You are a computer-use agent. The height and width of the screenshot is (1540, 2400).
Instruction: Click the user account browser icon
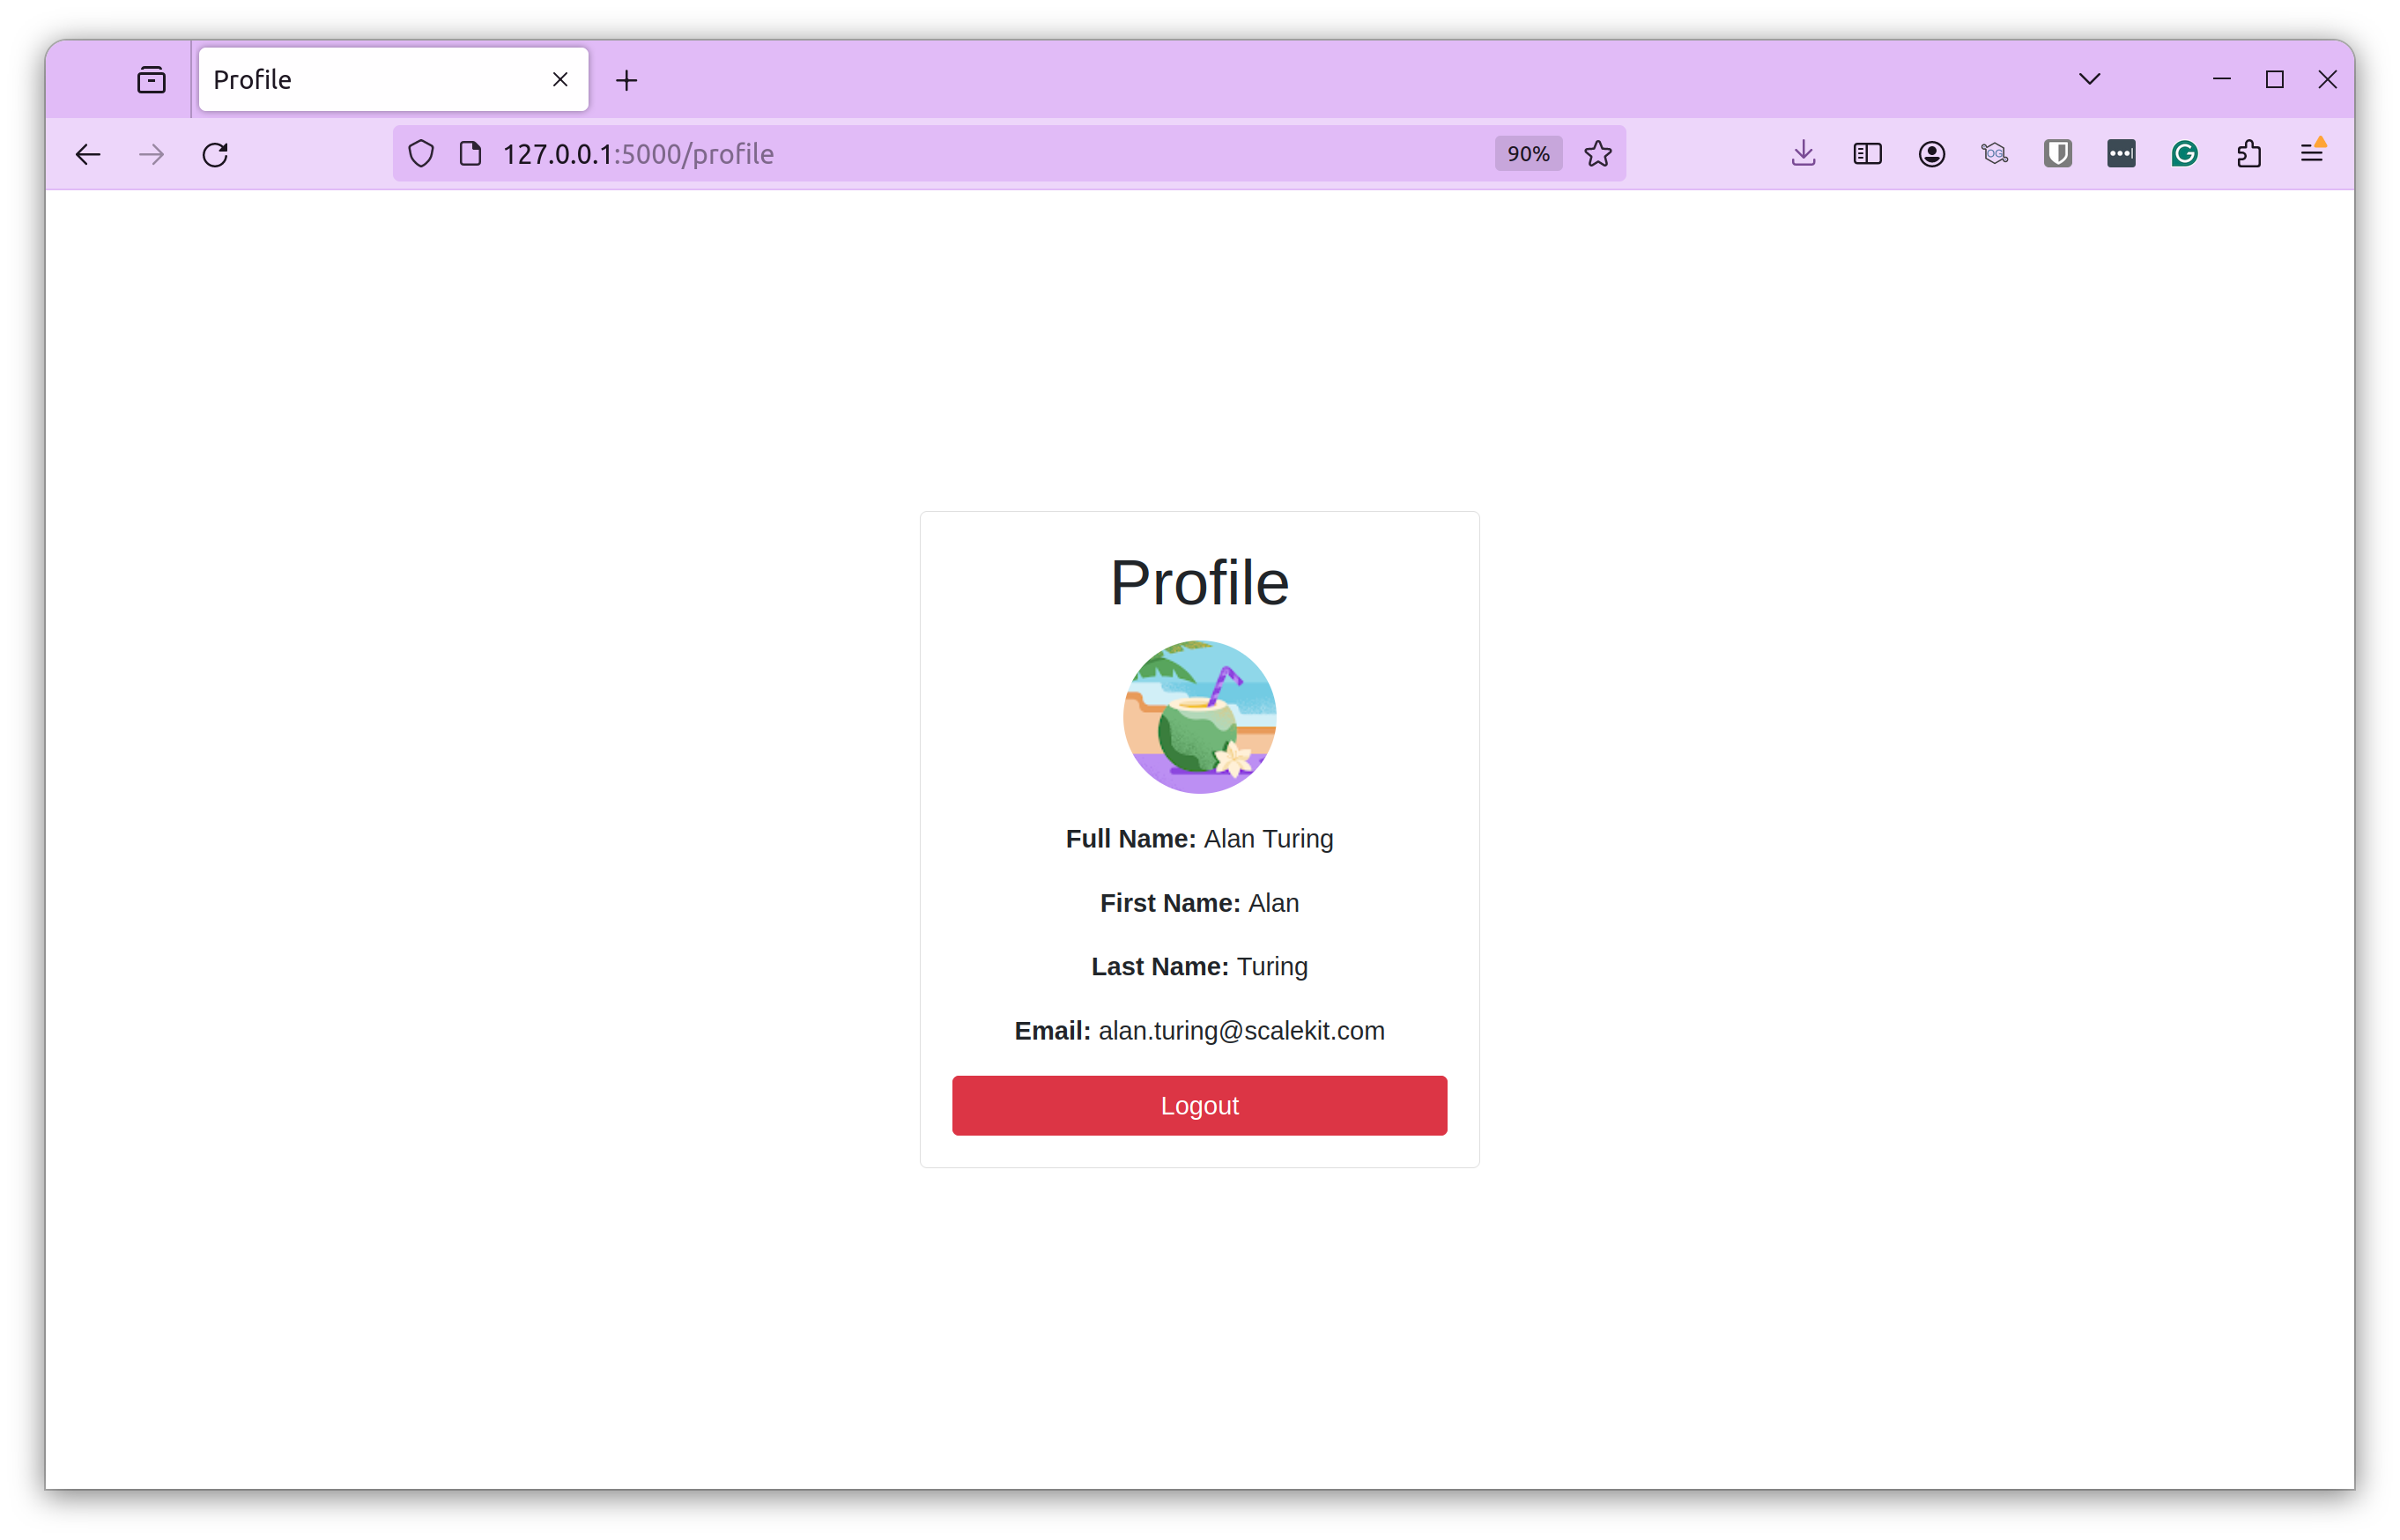pos(1931,154)
